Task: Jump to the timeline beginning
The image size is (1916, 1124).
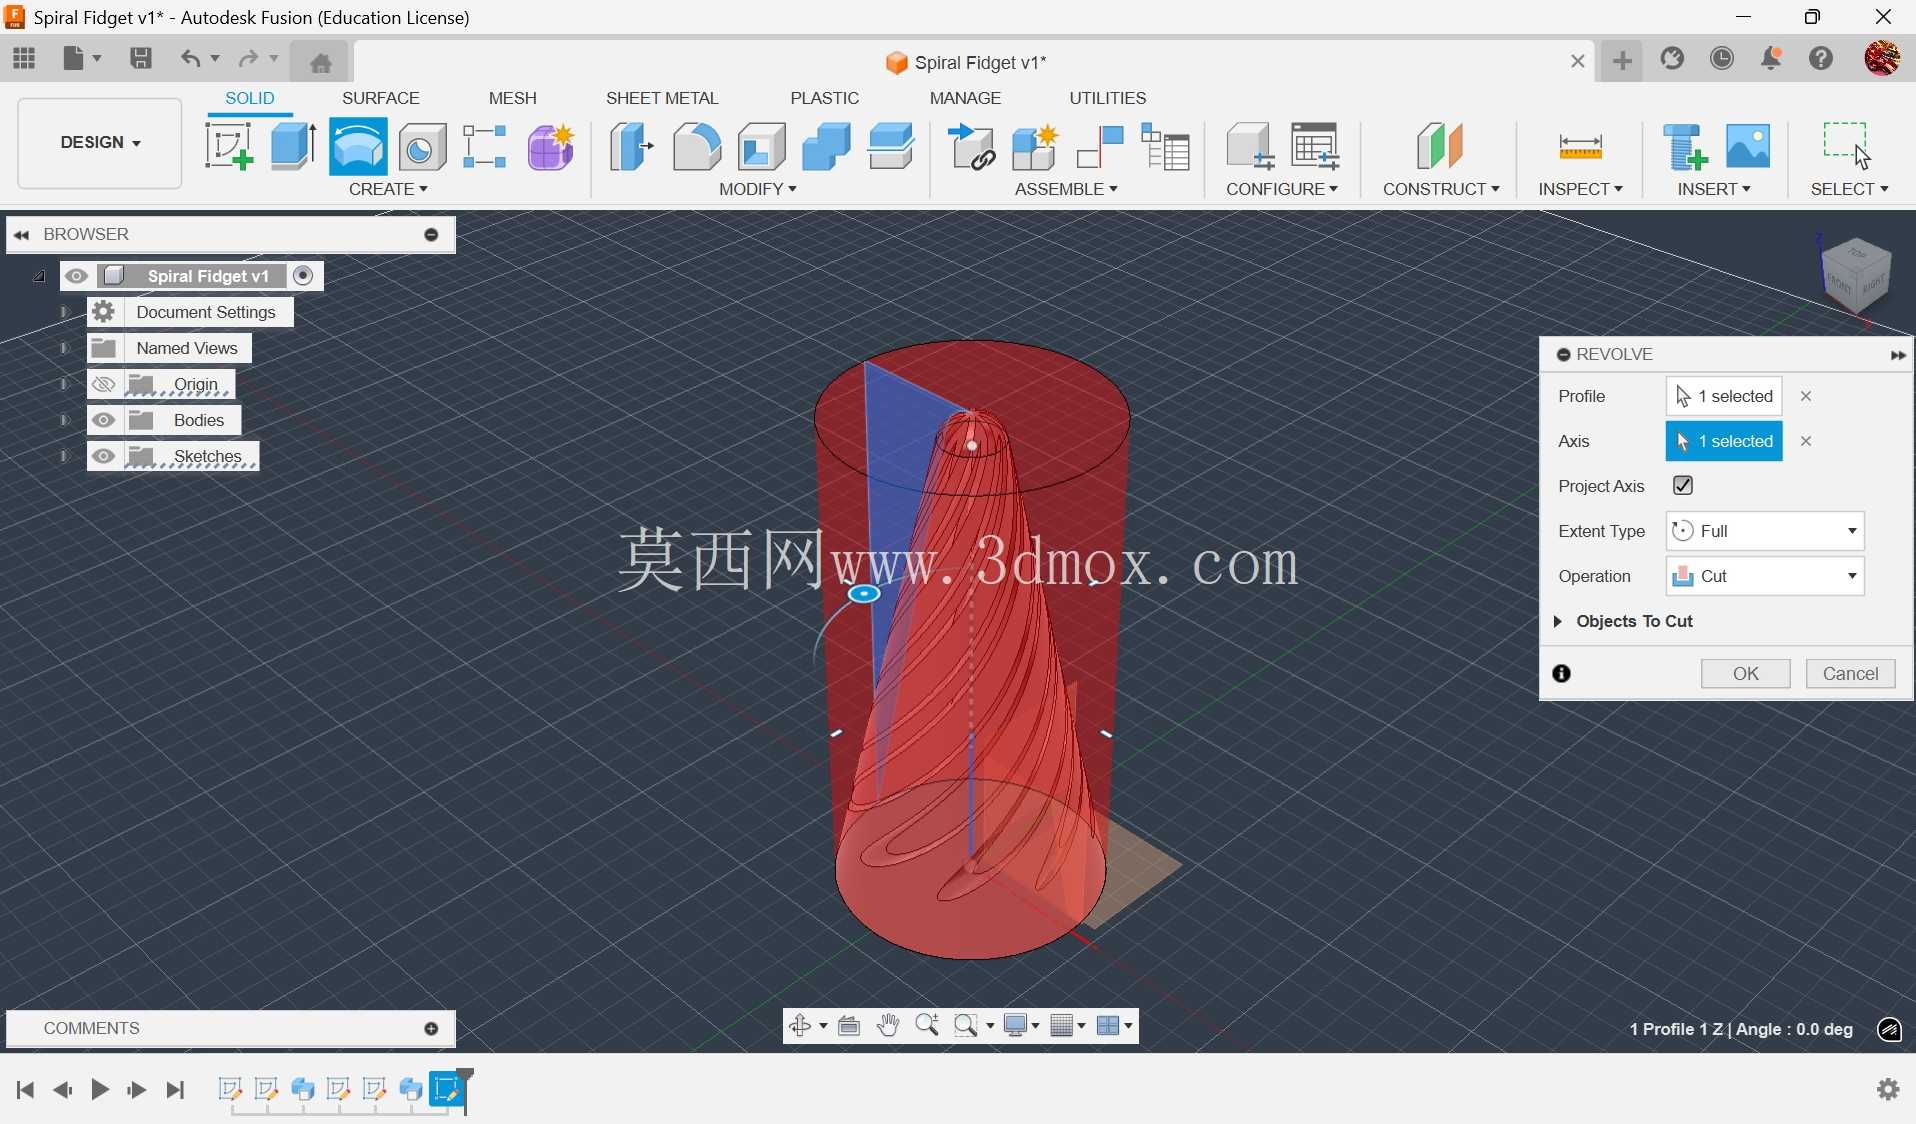Action: [26, 1089]
